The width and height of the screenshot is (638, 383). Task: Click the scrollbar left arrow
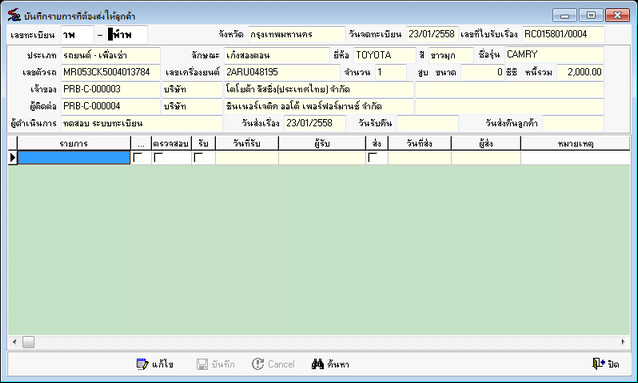pos(14,342)
